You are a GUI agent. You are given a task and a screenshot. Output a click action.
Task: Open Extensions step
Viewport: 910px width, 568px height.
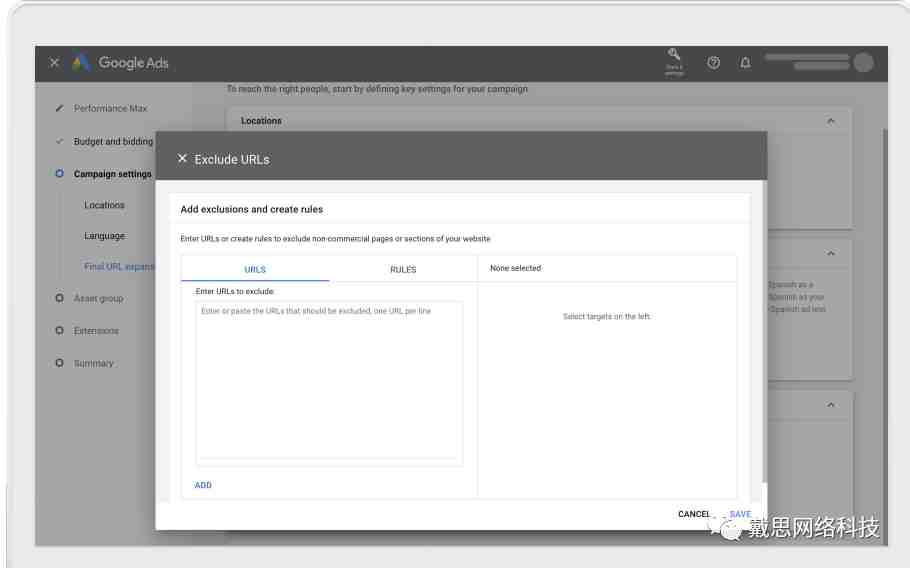(96, 331)
